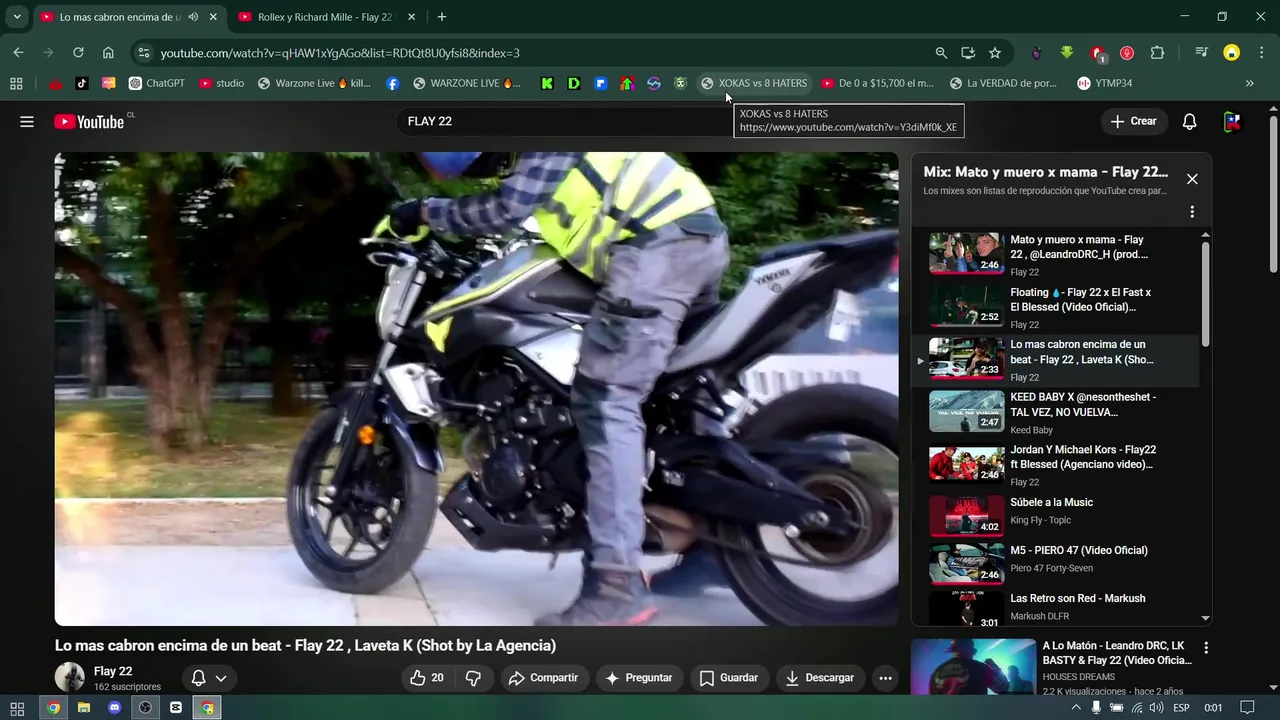Screen dimensions: 1280x720
Task: View site information icon in address bar
Action: [143, 53]
